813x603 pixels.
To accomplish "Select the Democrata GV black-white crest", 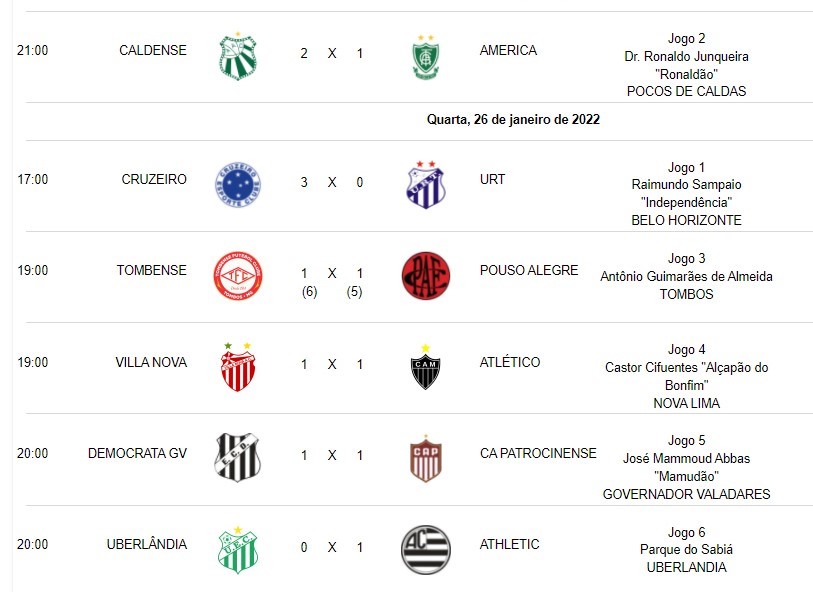I will click(x=238, y=458).
